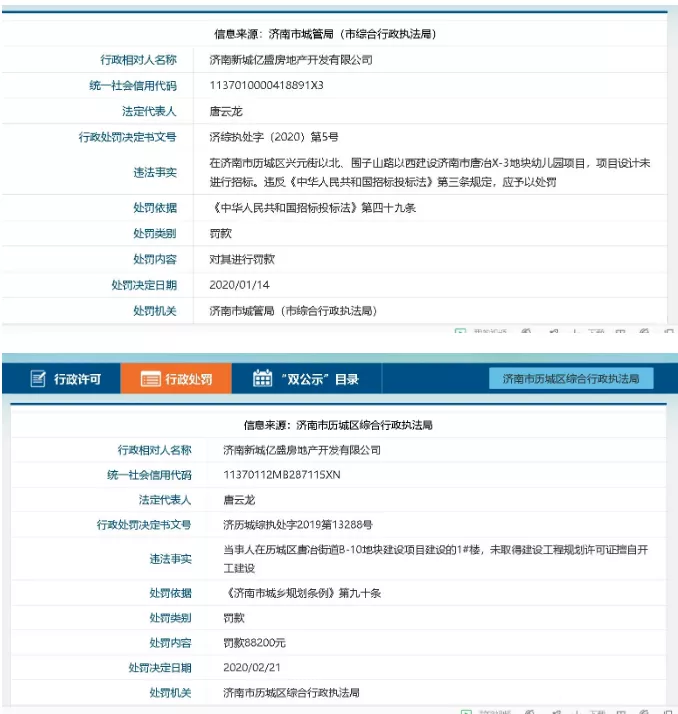Click document number 济历城综执处字2019第13288号
The height and width of the screenshot is (714, 678).
[298, 525]
